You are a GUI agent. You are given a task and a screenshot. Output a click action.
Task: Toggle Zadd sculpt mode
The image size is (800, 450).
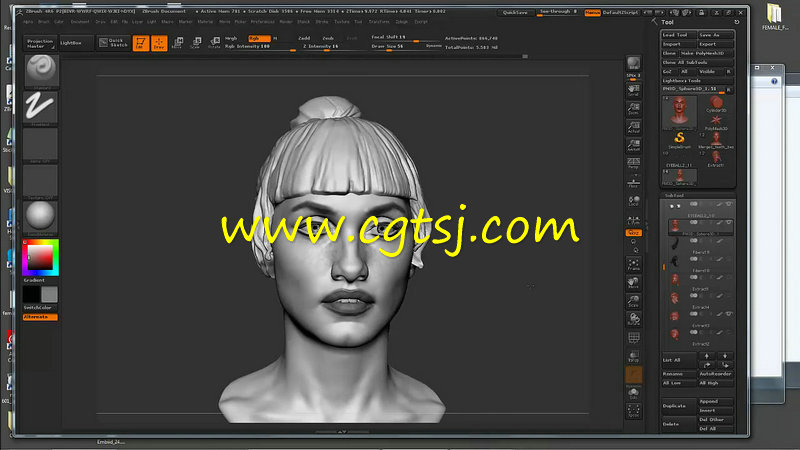point(304,38)
